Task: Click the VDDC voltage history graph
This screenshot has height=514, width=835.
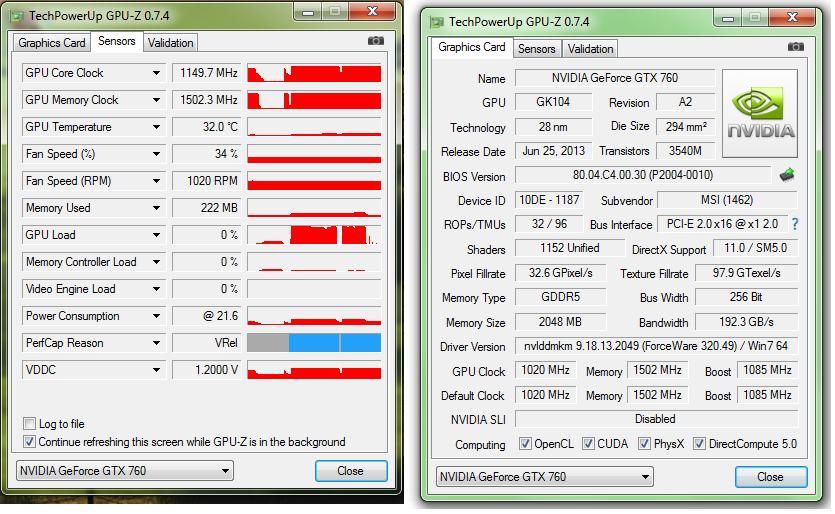Action: point(314,370)
